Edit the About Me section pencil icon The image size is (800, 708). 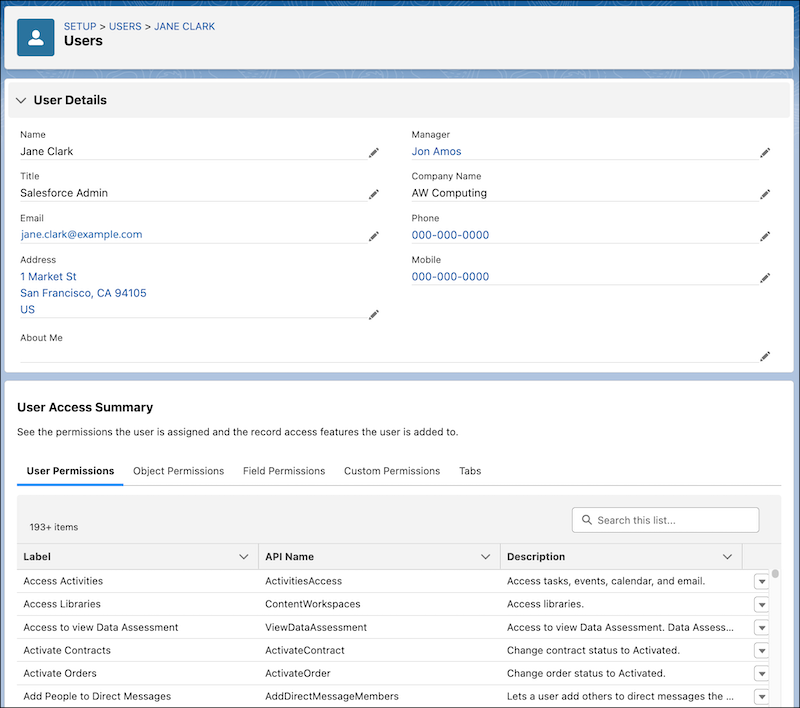pyautogui.click(x=765, y=355)
